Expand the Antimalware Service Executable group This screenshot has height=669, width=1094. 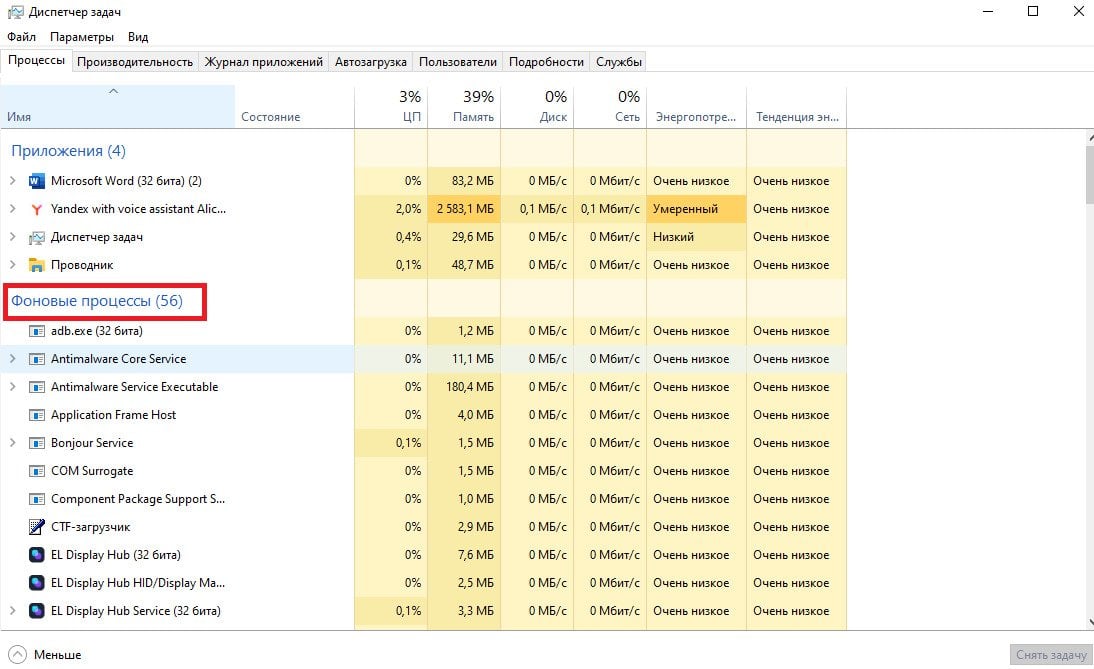point(13,386)
